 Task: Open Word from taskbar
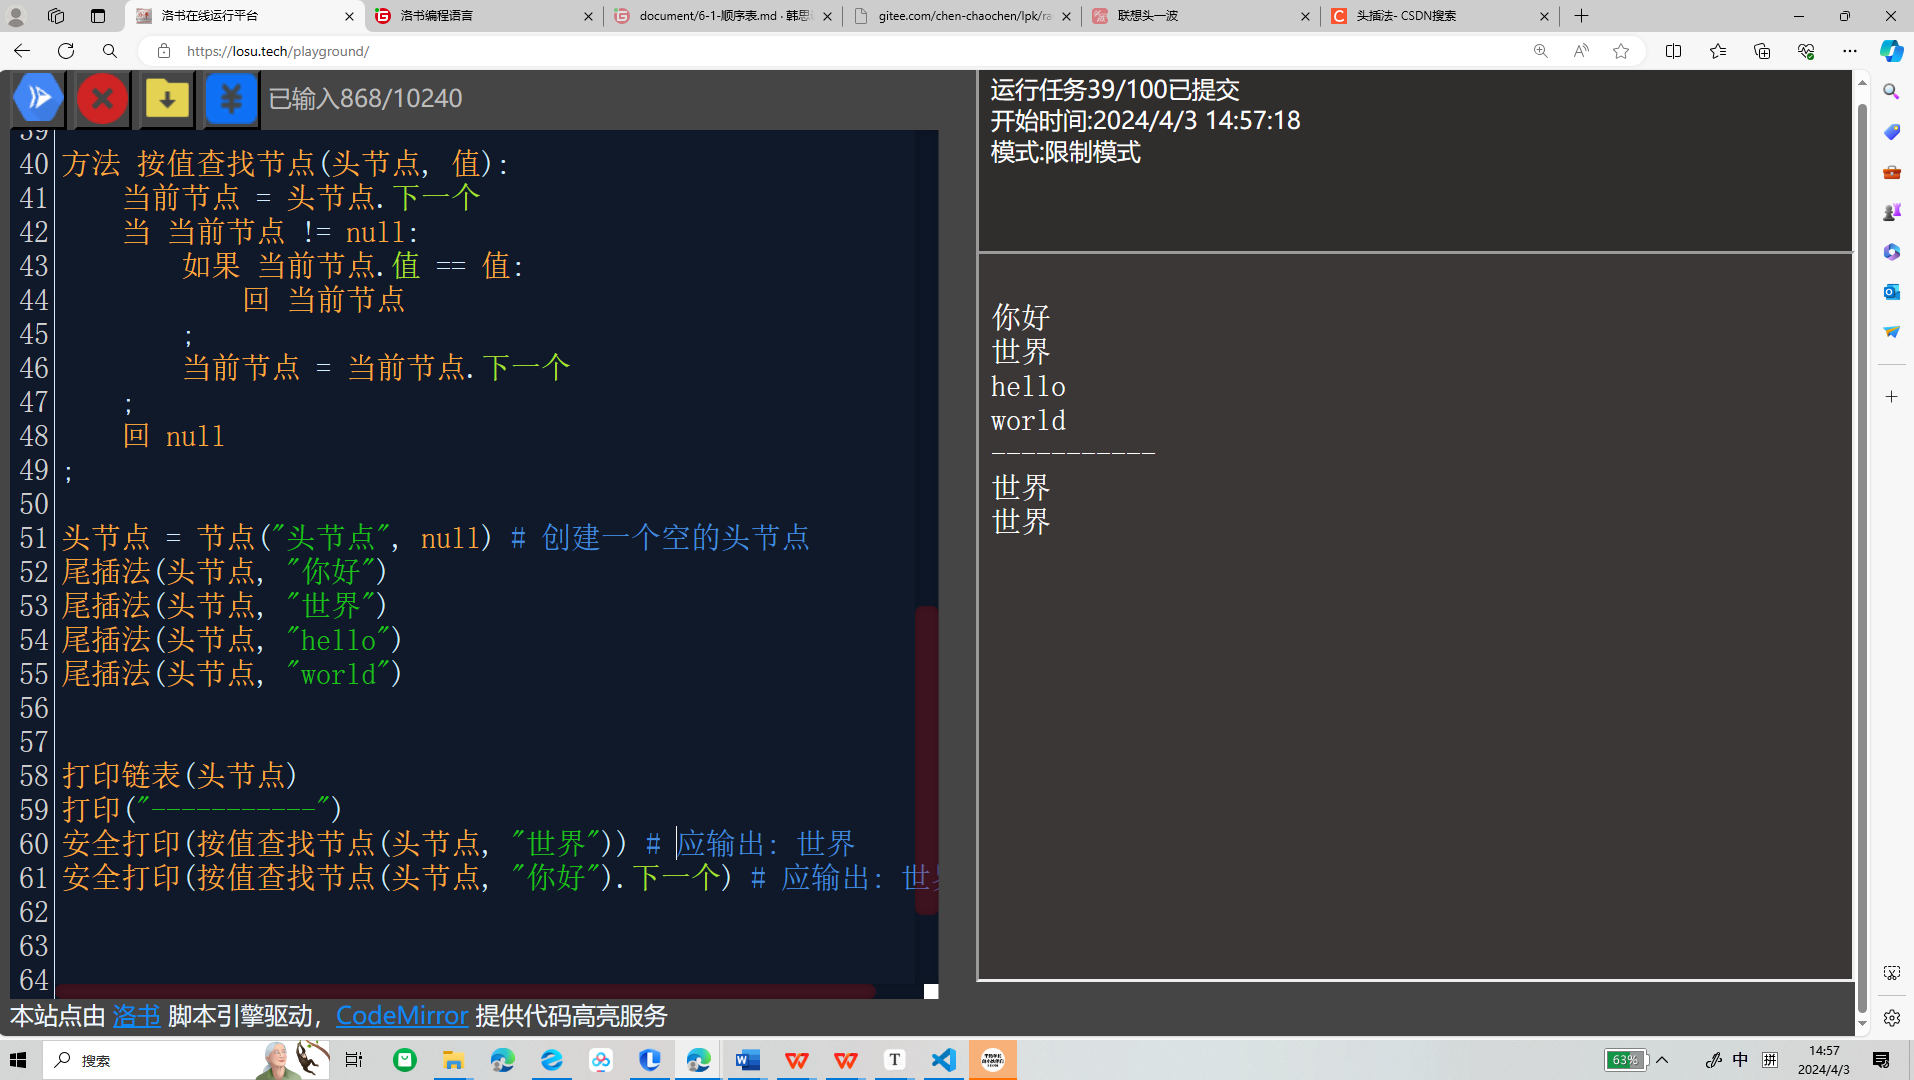[x=748, y=1060]
